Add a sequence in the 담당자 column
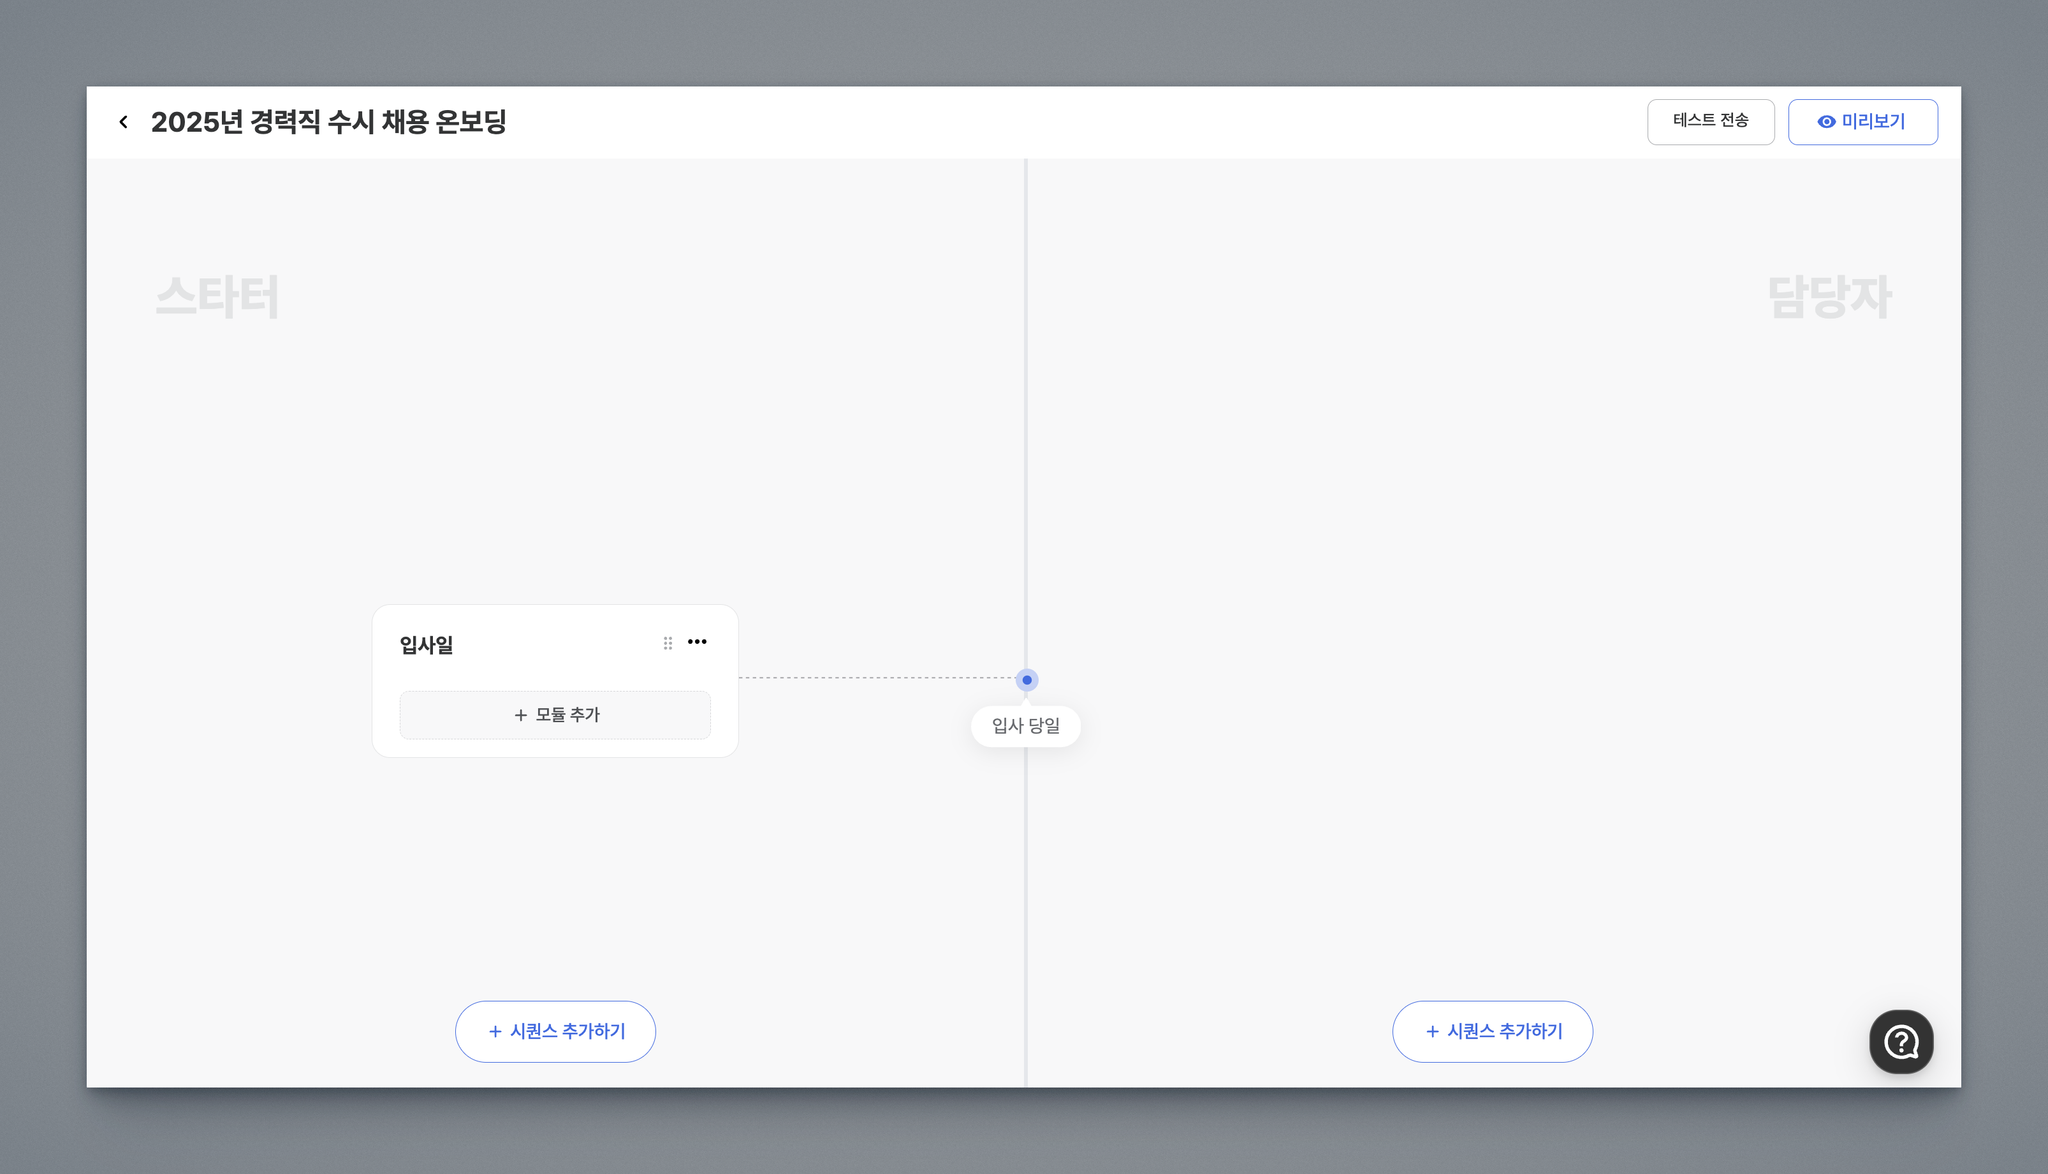The height and width of the screenshot is (1174, 2048). (1492, 1031)
